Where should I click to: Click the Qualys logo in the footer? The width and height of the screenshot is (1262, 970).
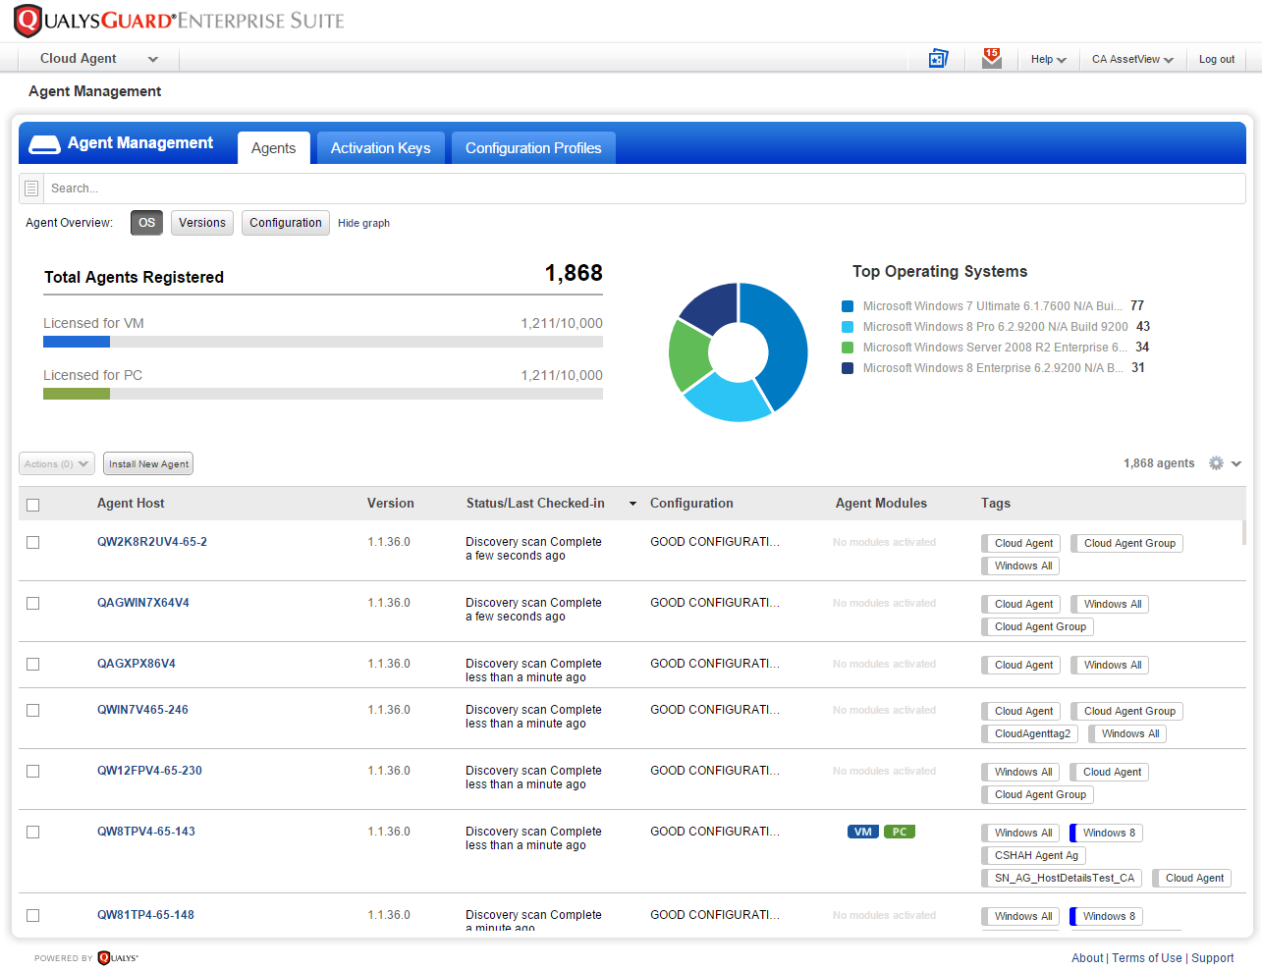coord(116,958)
